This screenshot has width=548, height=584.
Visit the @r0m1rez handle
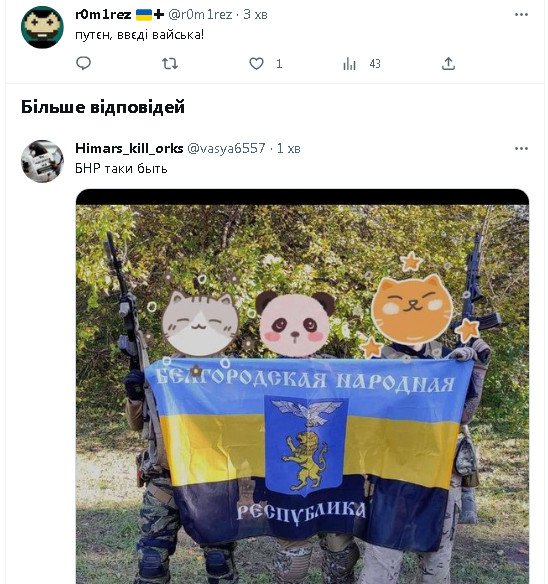[200, 15]
